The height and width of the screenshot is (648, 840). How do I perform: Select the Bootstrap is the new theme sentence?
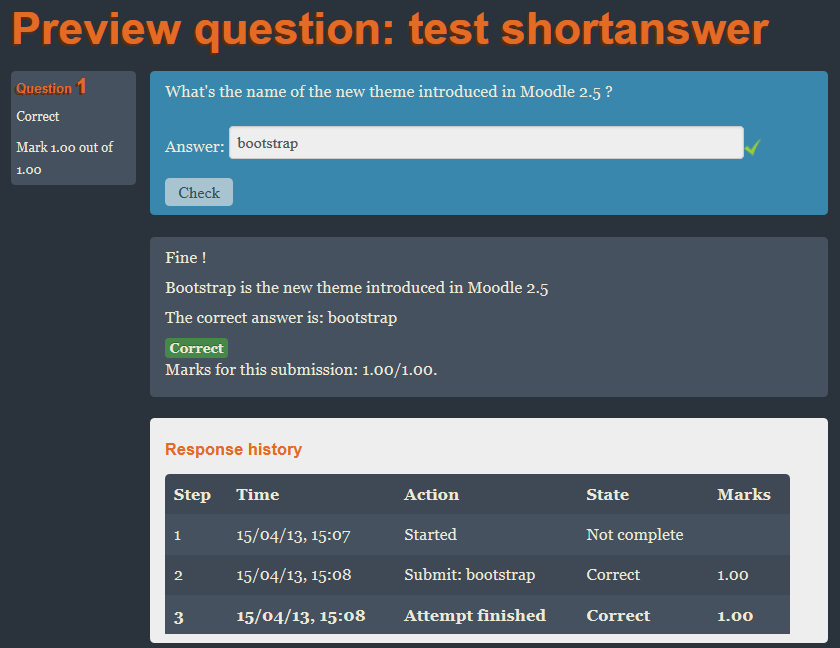[x=357, y=288]
